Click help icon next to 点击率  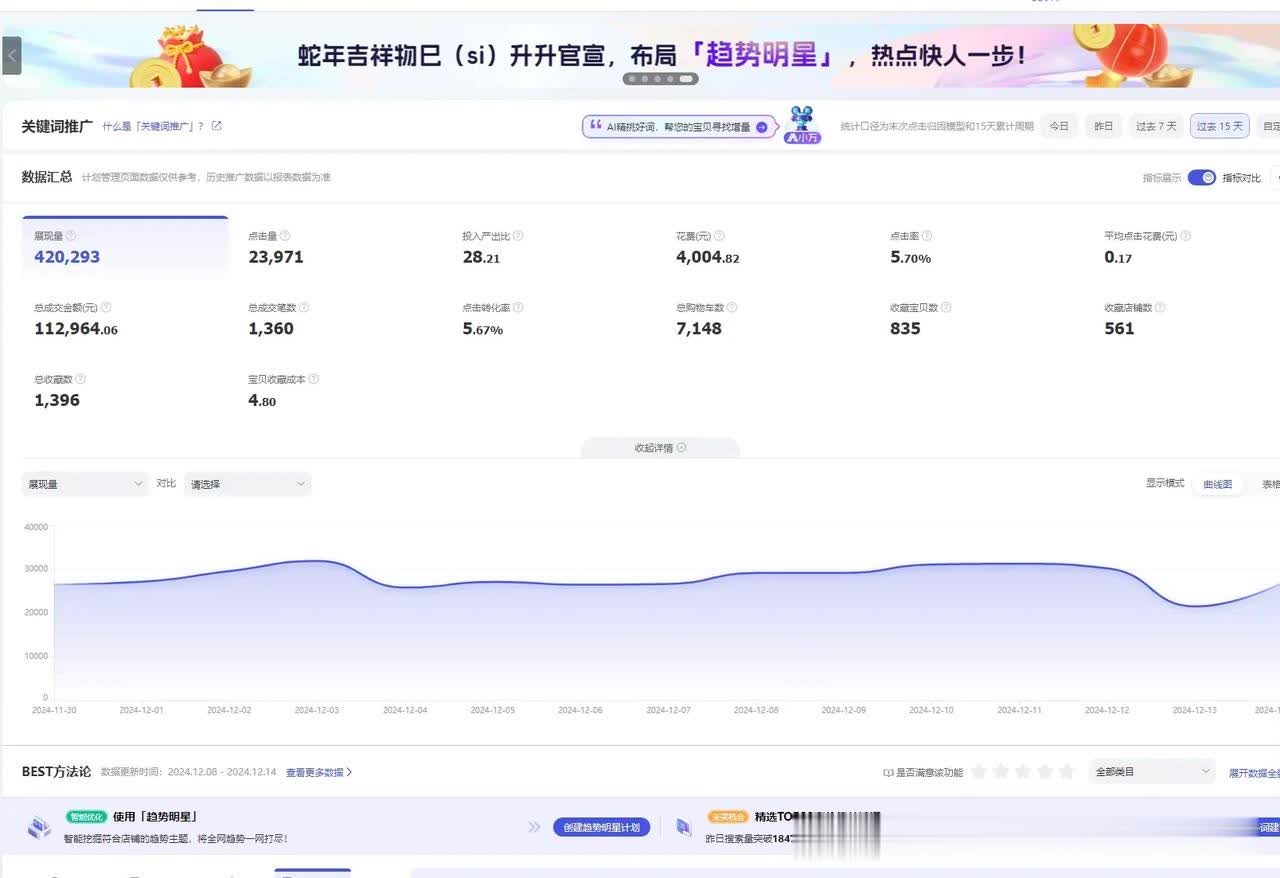927,236
